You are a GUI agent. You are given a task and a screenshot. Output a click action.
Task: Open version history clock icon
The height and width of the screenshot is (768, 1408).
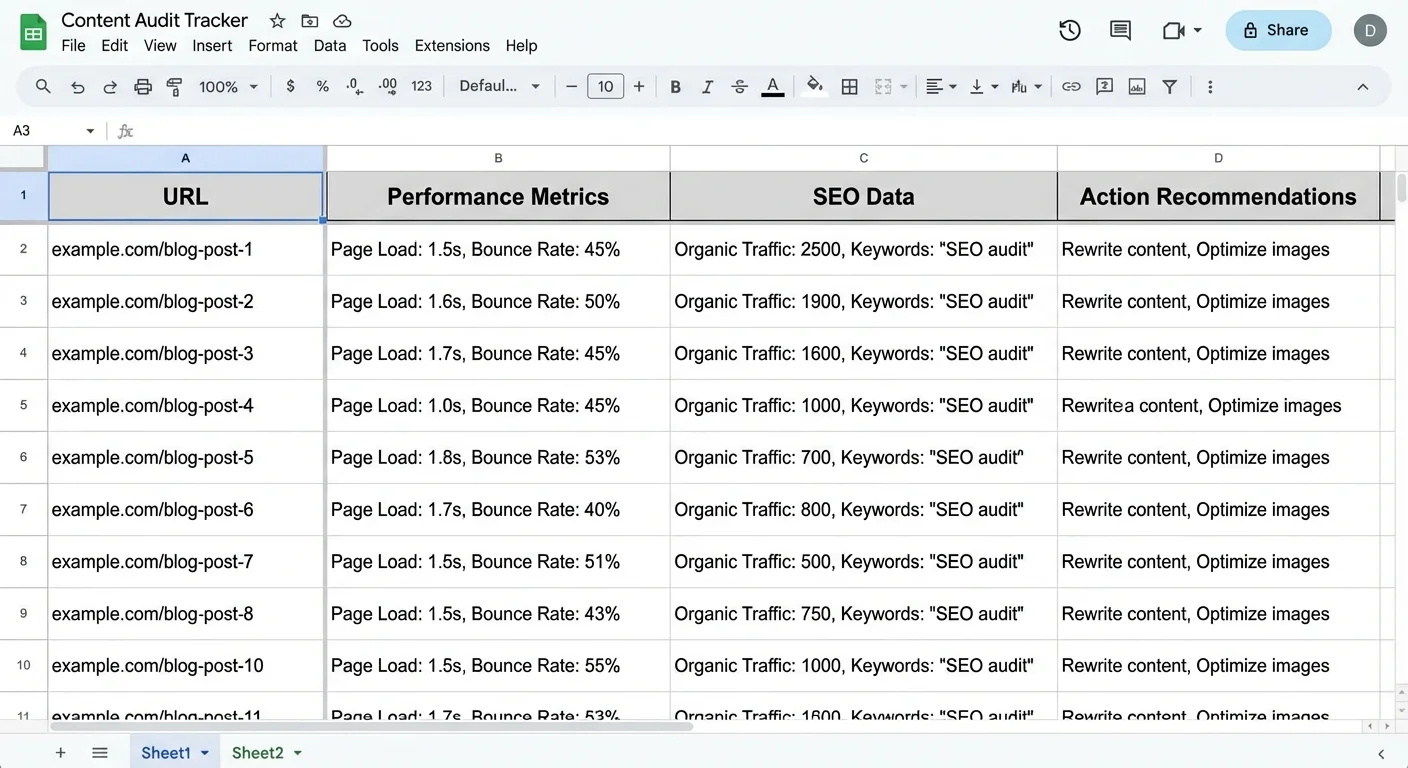[1070, 30]
